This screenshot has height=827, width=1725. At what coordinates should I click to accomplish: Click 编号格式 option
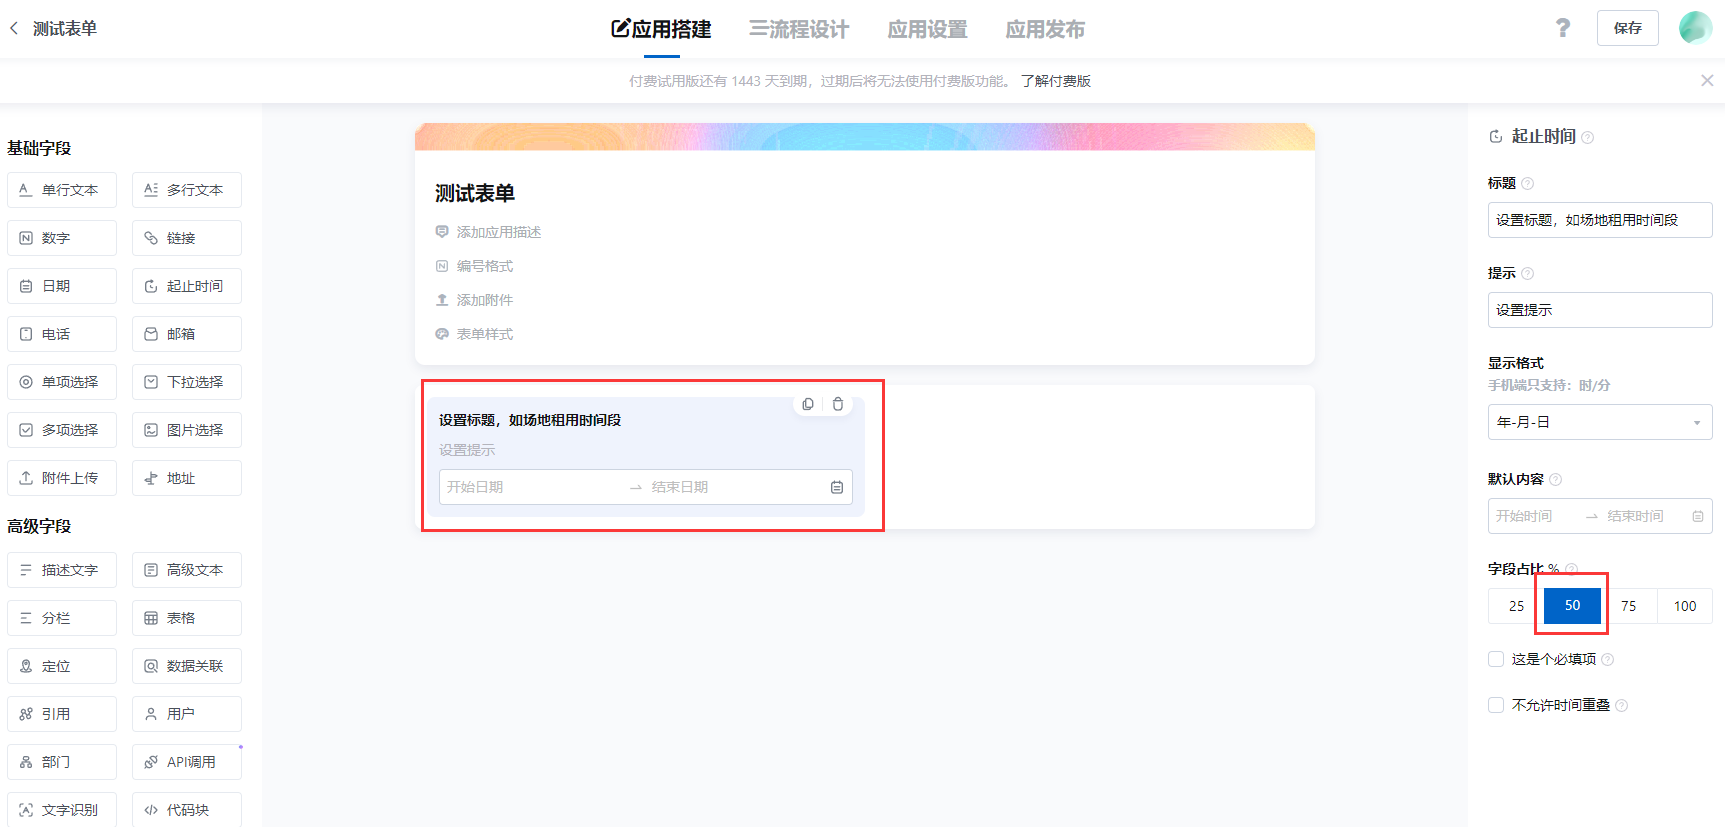click(x=474, y=266)
